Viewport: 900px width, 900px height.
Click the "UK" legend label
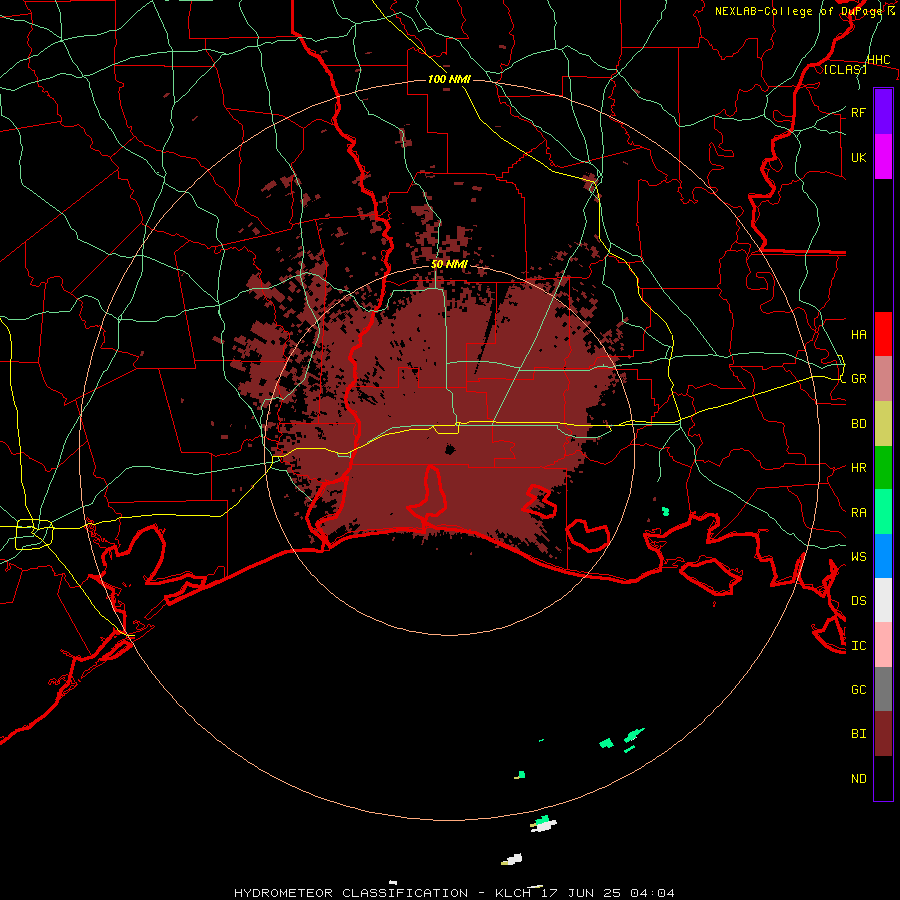tap(858, 158)
